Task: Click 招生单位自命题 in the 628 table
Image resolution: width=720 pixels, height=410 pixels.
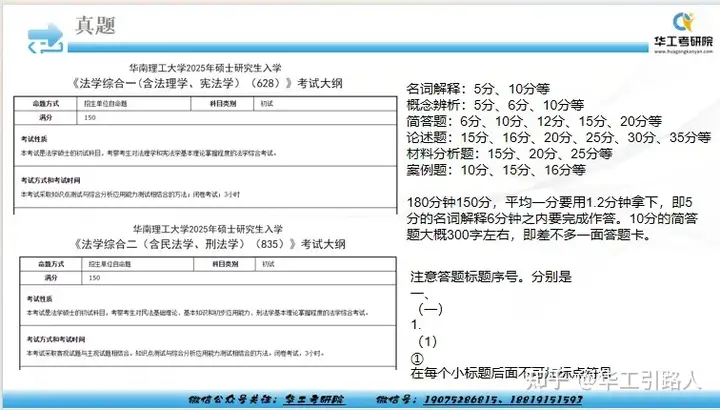Action: pos(105,104)
